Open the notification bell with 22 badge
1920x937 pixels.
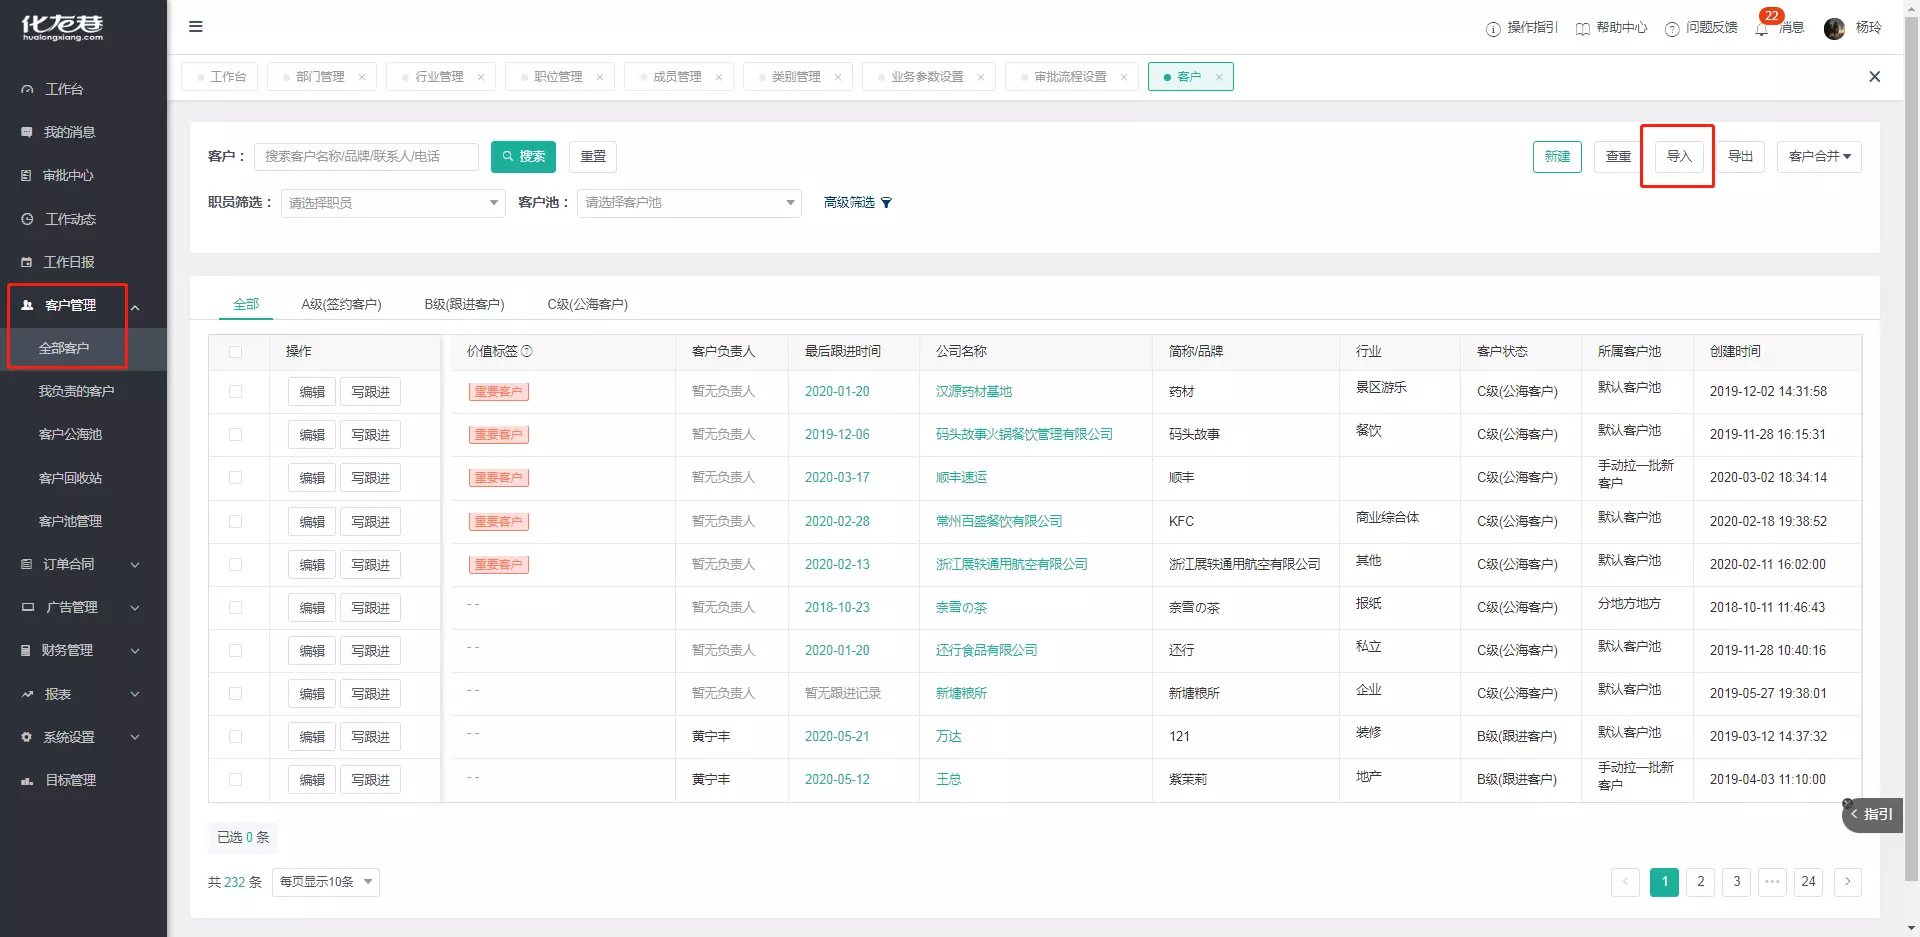pos(1762,28)
